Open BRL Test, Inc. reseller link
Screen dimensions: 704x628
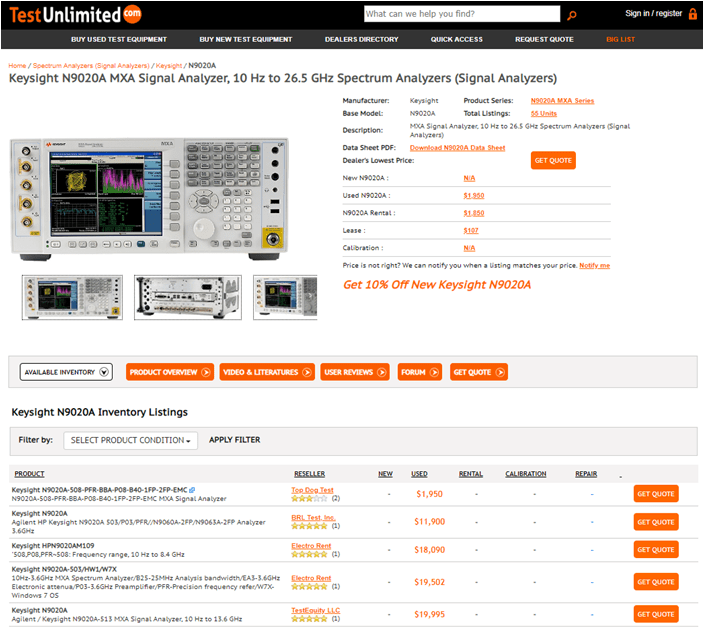pyautogui.click(x=313, y=518)
